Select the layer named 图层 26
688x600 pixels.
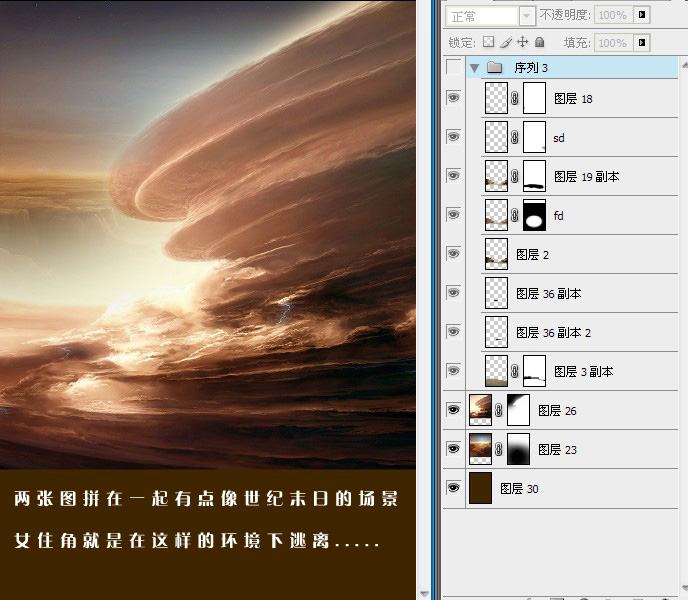pos(557,411)
